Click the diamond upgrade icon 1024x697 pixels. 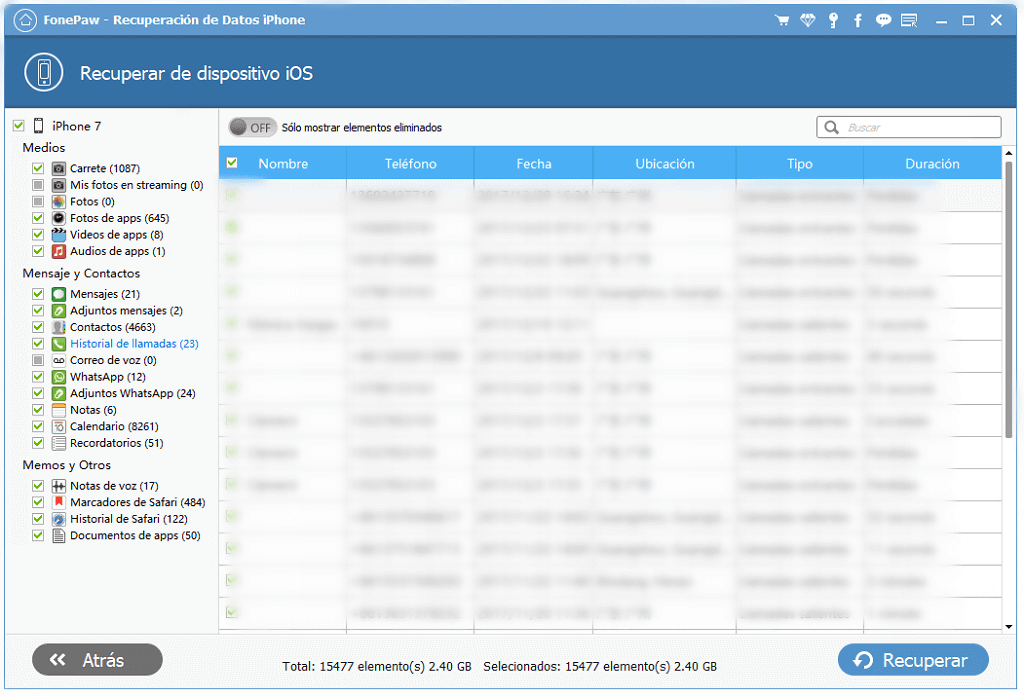coord(808,20)
